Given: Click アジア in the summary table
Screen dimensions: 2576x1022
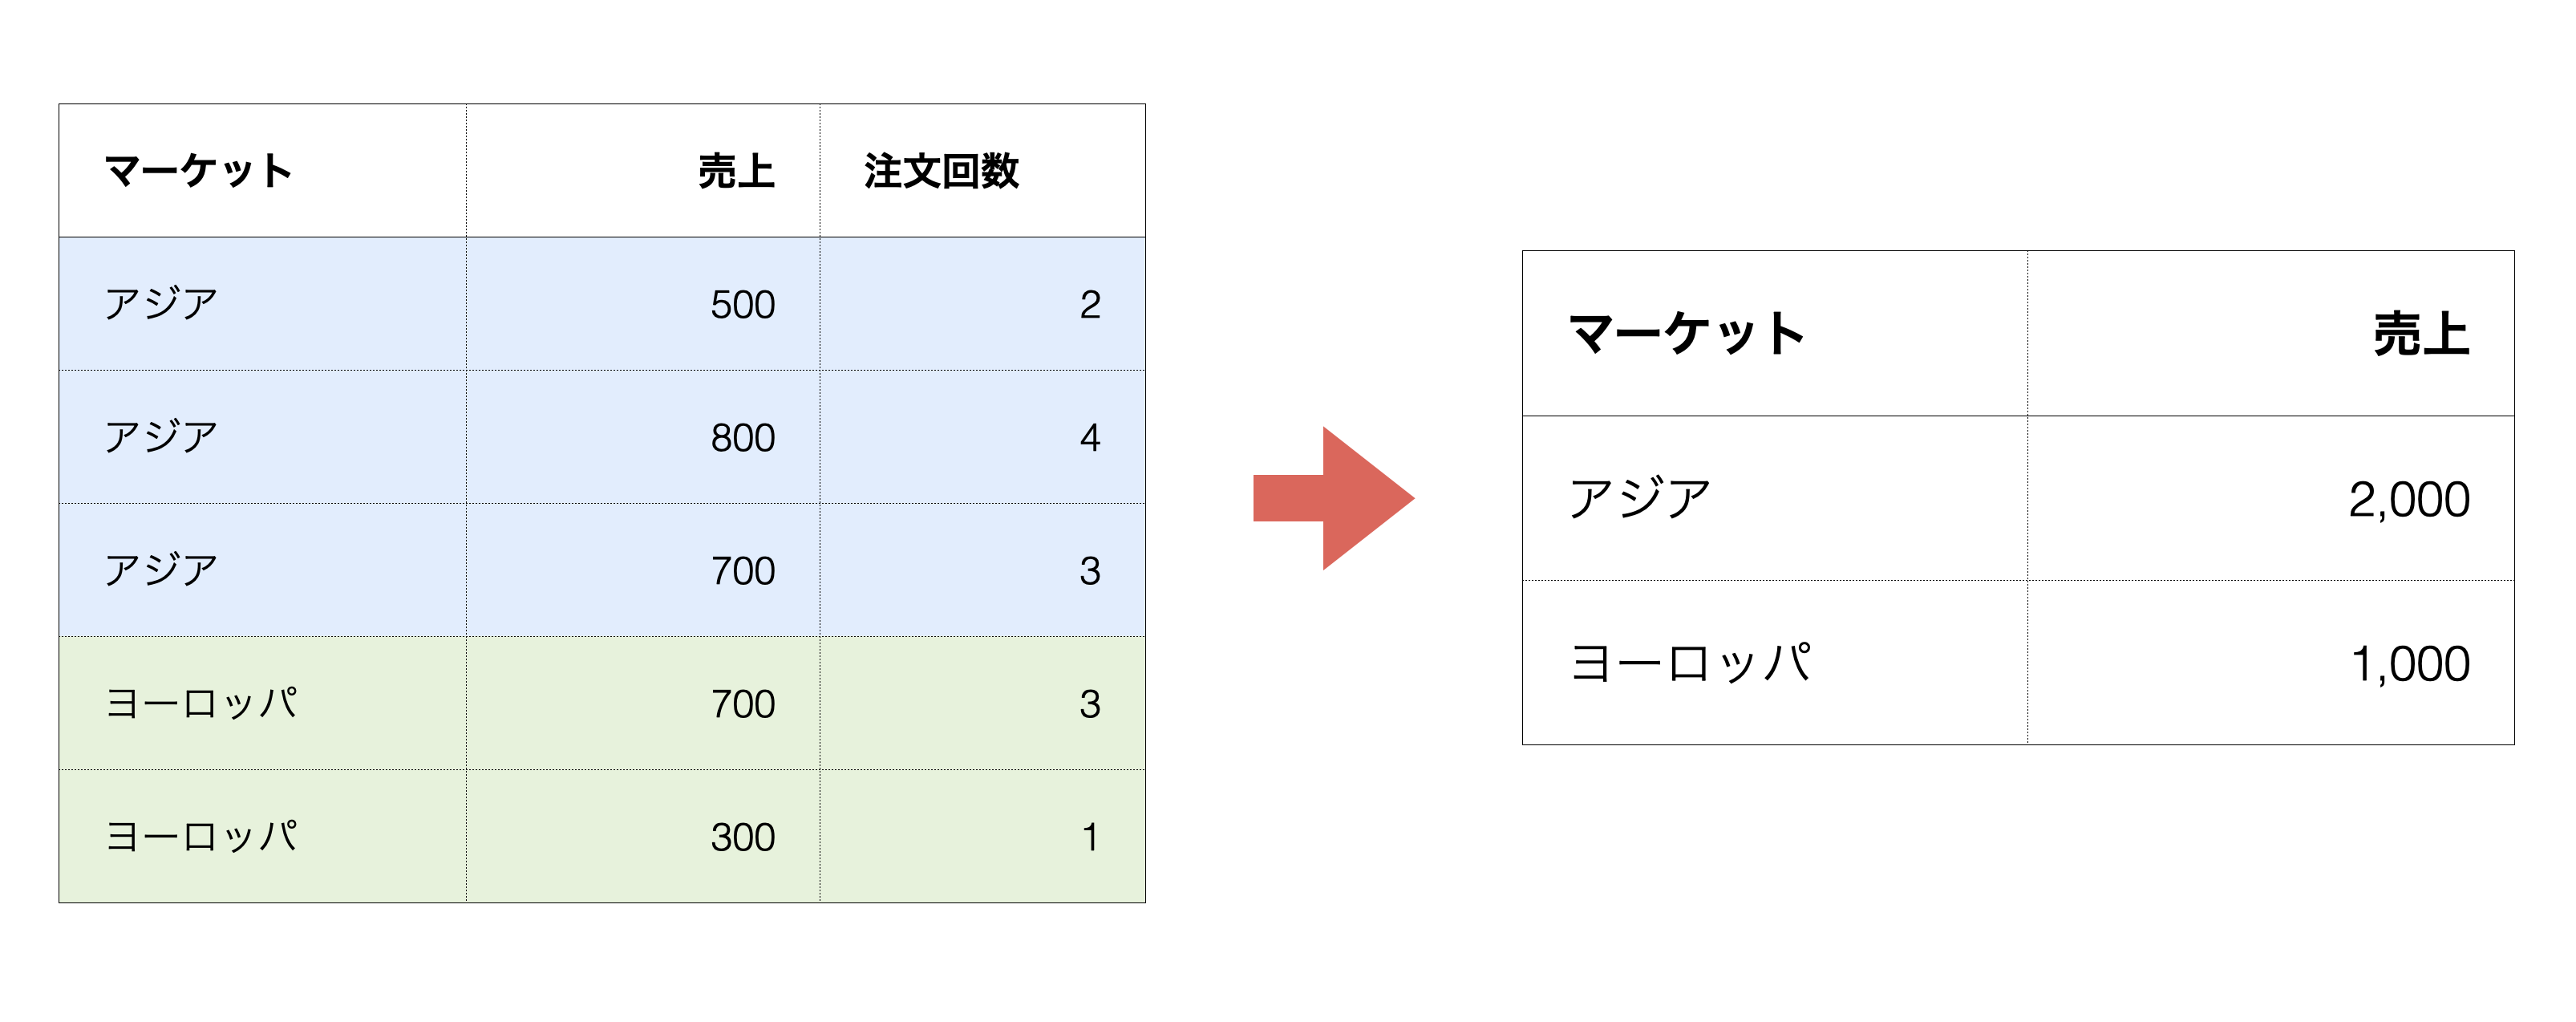Looking at the screenshot, I should coord(1640,499).
